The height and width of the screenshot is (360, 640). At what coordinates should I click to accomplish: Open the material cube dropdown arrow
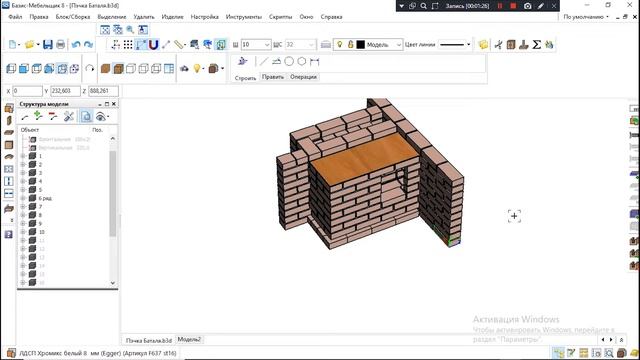point(222,69)
